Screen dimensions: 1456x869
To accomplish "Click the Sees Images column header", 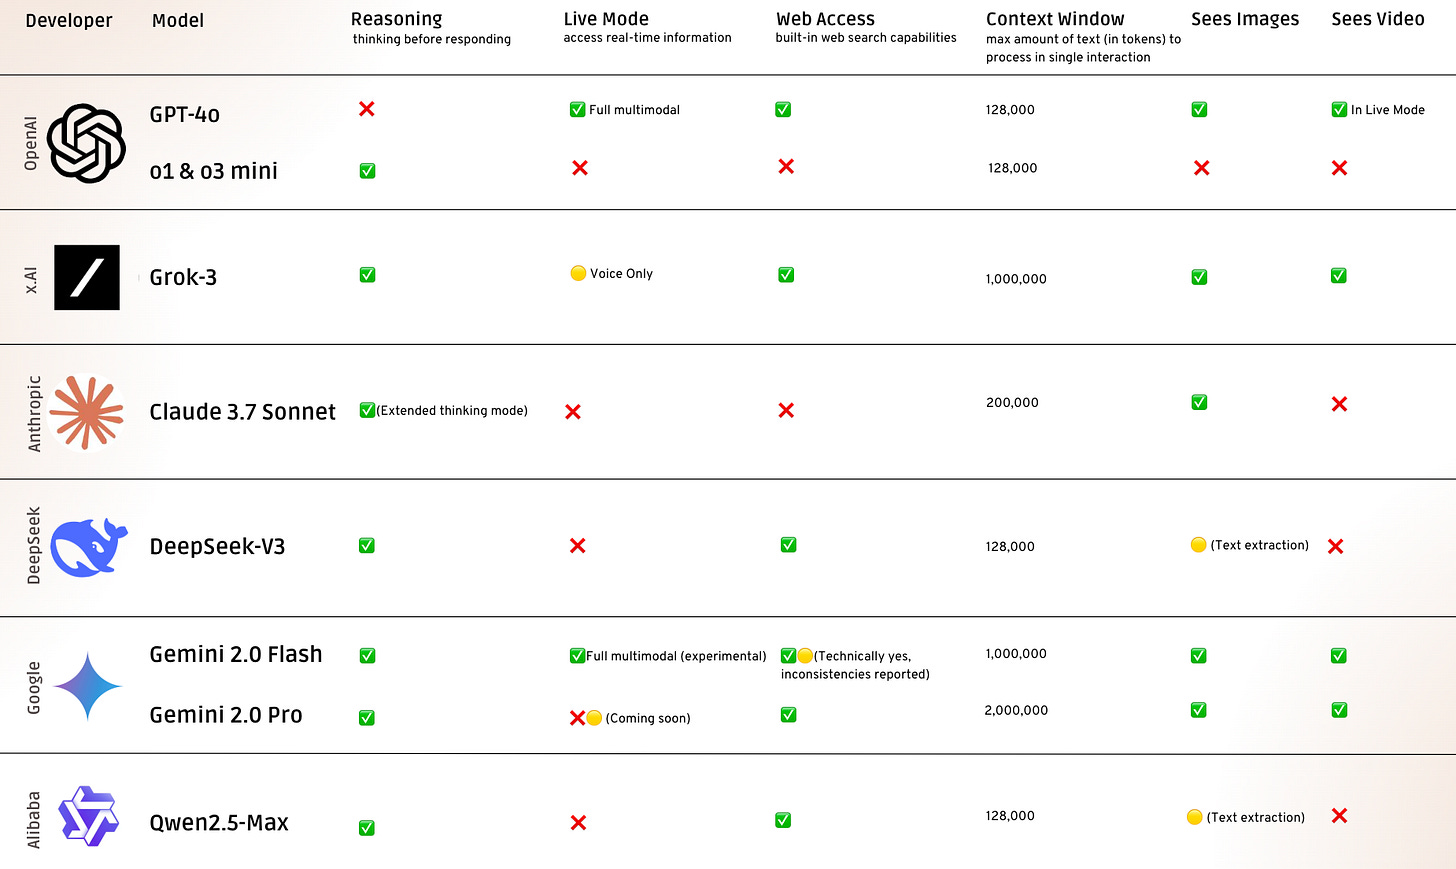I will pyautogui.click(x=1245, y=19).
